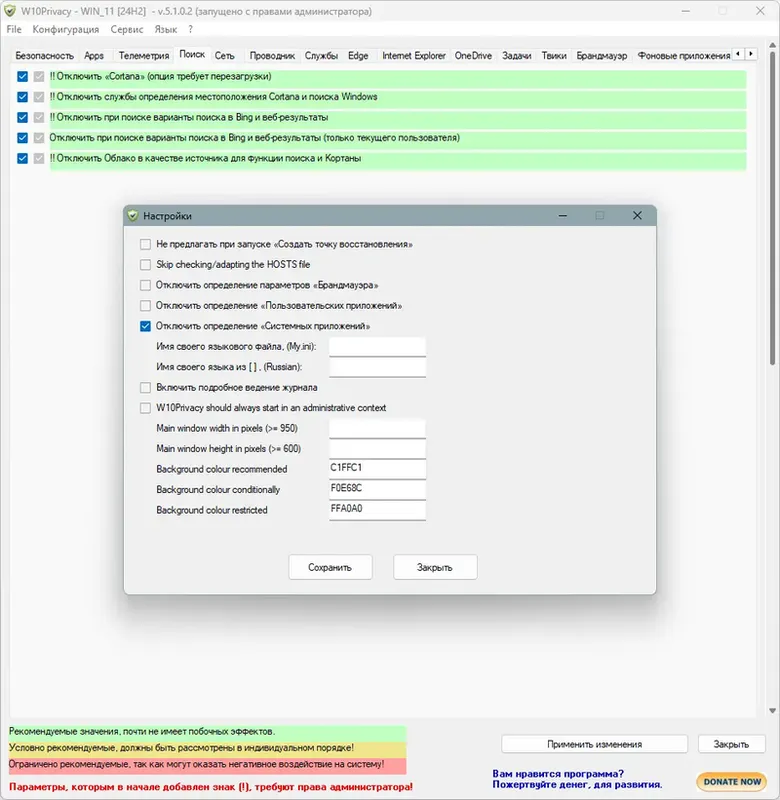
Task: Click Background colour restricted field FFA0A0
Action: point(378,509)
